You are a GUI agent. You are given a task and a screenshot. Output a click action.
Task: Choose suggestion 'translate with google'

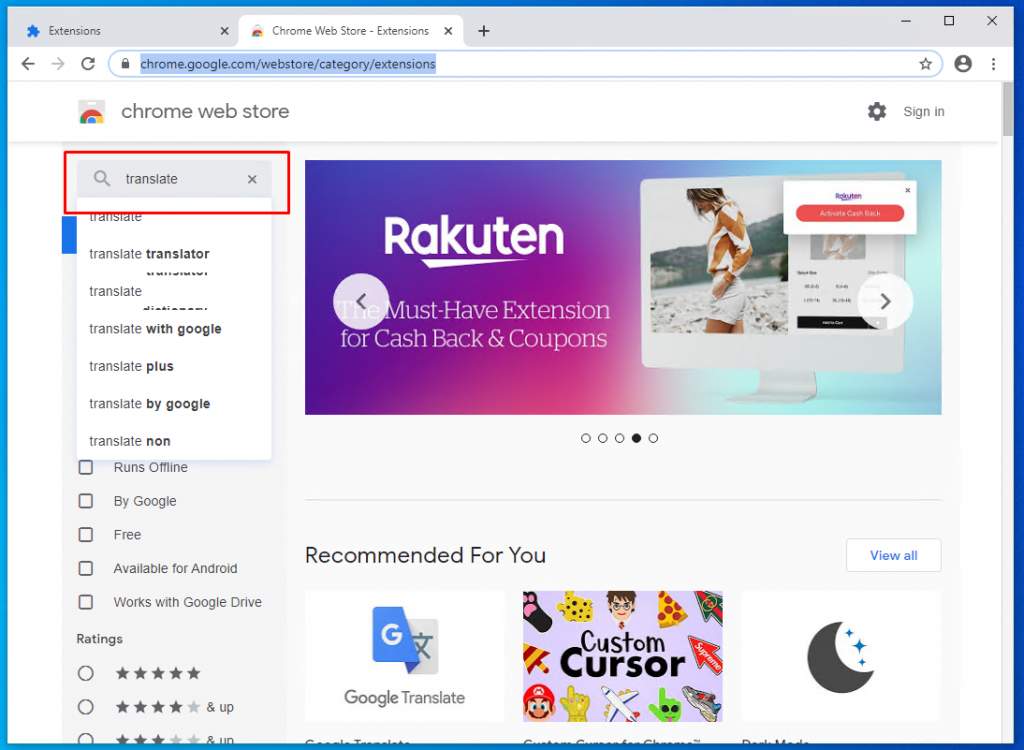pyautogui.click(x=174, y=329)
